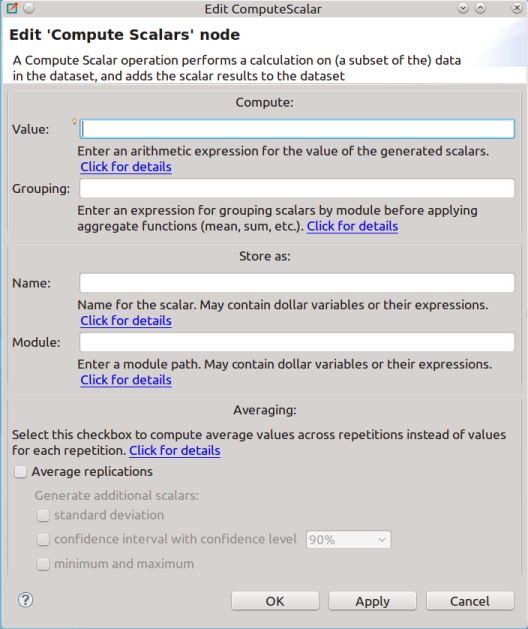Minimize the dialog with the down-chevron button
Image resolution: width=528 pixels, height=629 pixels.
pos(463,8)
